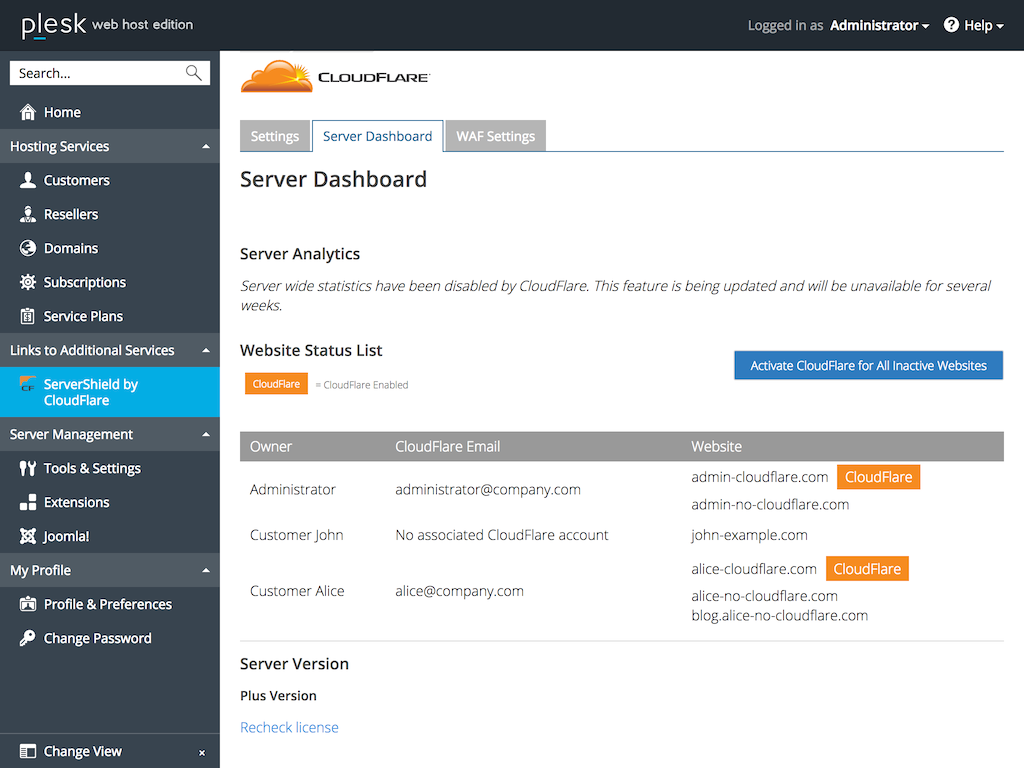Image resolution: width=1024 pixels, height=768 pixels.
Task: Click admin-cloudflare.com website entry
Action: coord(760,477)
